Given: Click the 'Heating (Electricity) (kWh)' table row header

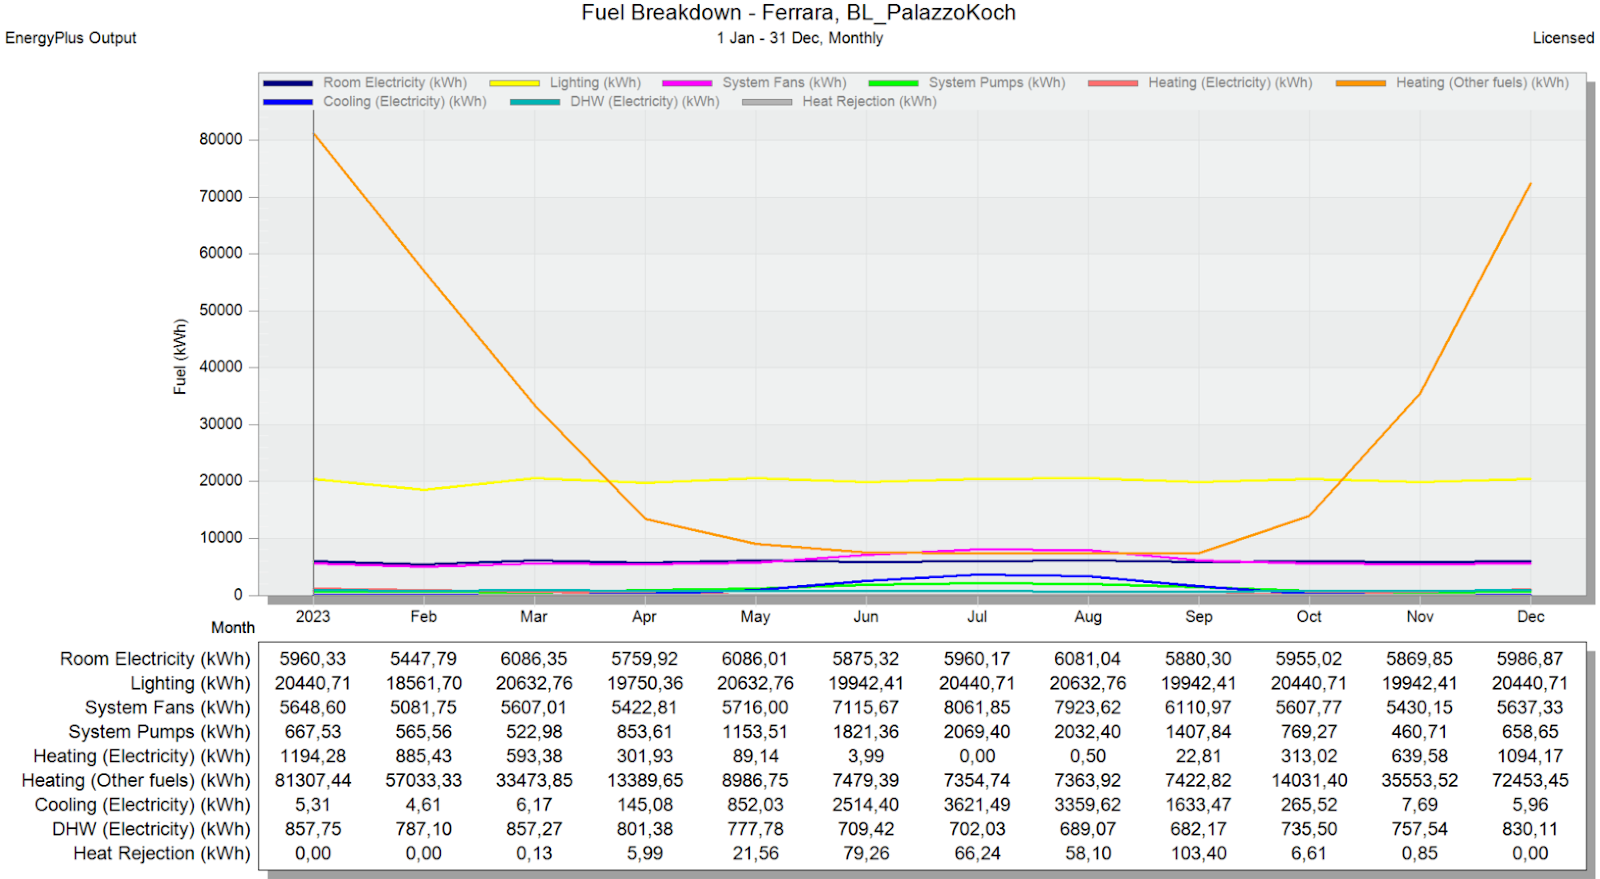Looking at the screenshot, I should [142, 756].
